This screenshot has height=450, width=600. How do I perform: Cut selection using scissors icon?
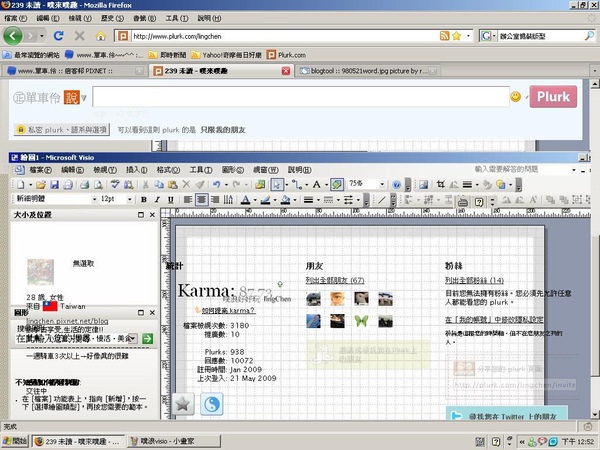(145, 185)
